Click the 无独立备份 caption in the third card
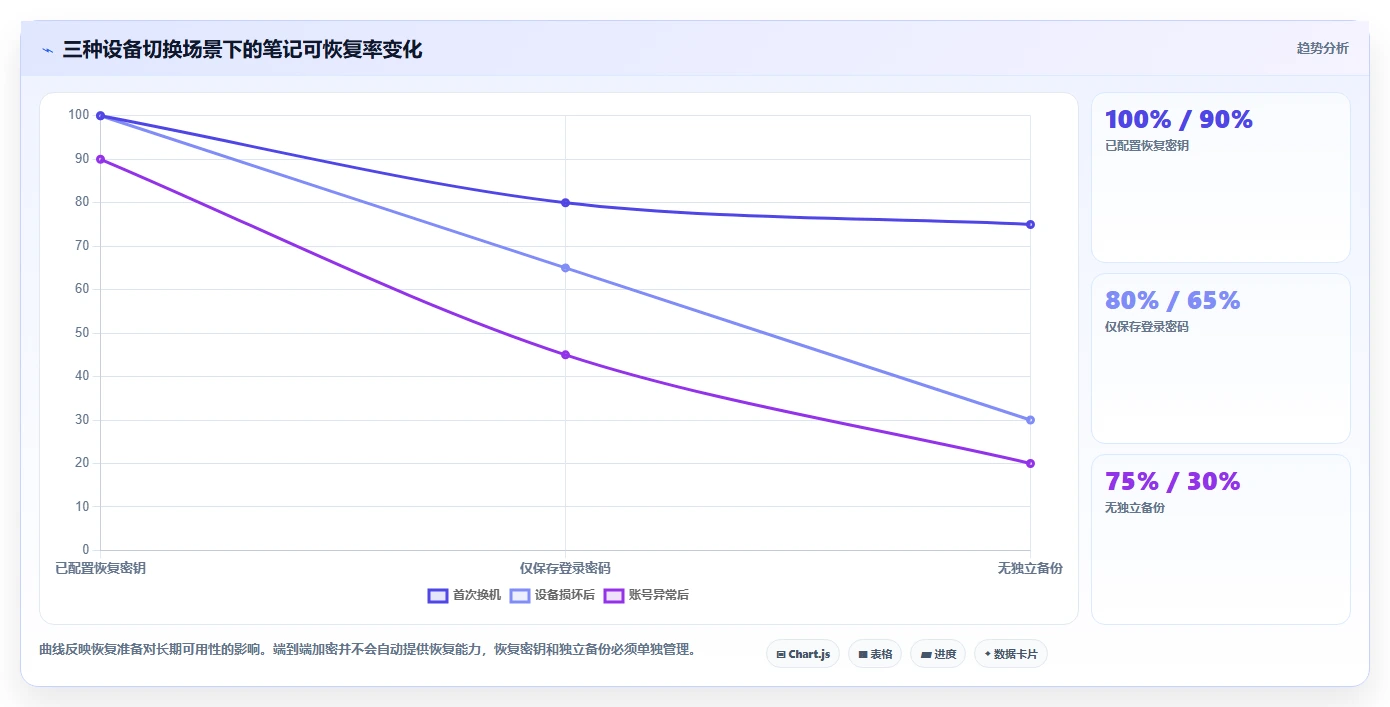The image size is (1390, 707). (1135, 508)
